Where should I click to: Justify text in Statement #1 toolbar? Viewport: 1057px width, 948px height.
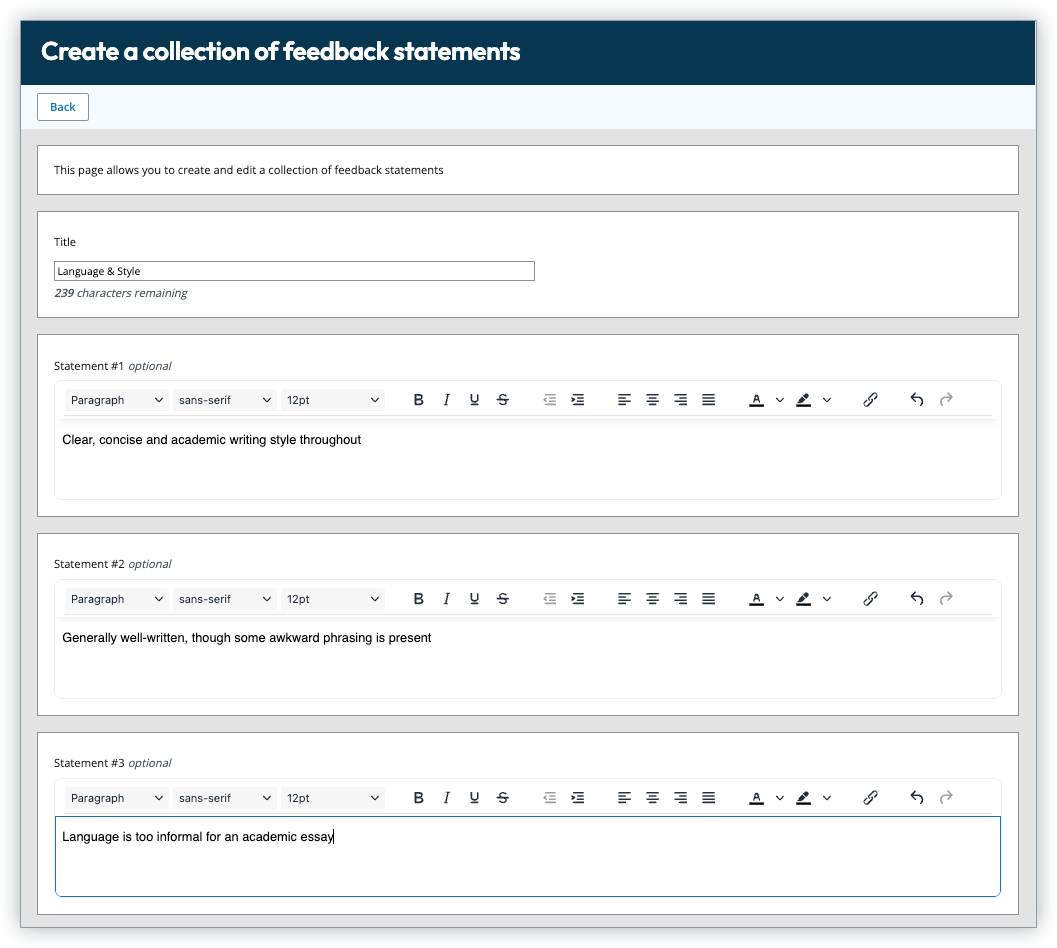pyautogui.click(x=708, y=400)
